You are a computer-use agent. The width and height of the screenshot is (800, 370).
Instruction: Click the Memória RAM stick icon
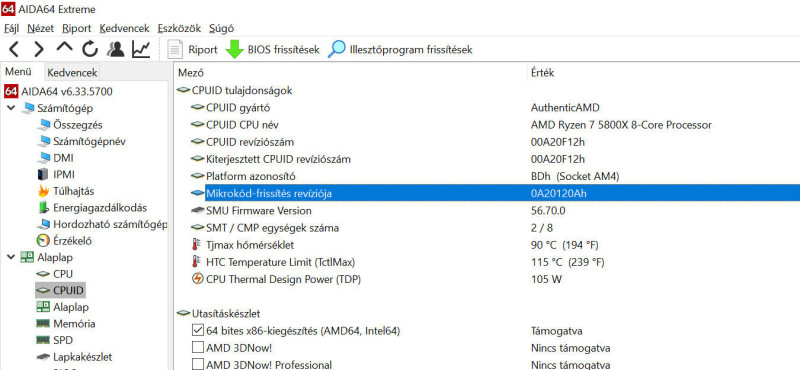(x=43, y=324)
